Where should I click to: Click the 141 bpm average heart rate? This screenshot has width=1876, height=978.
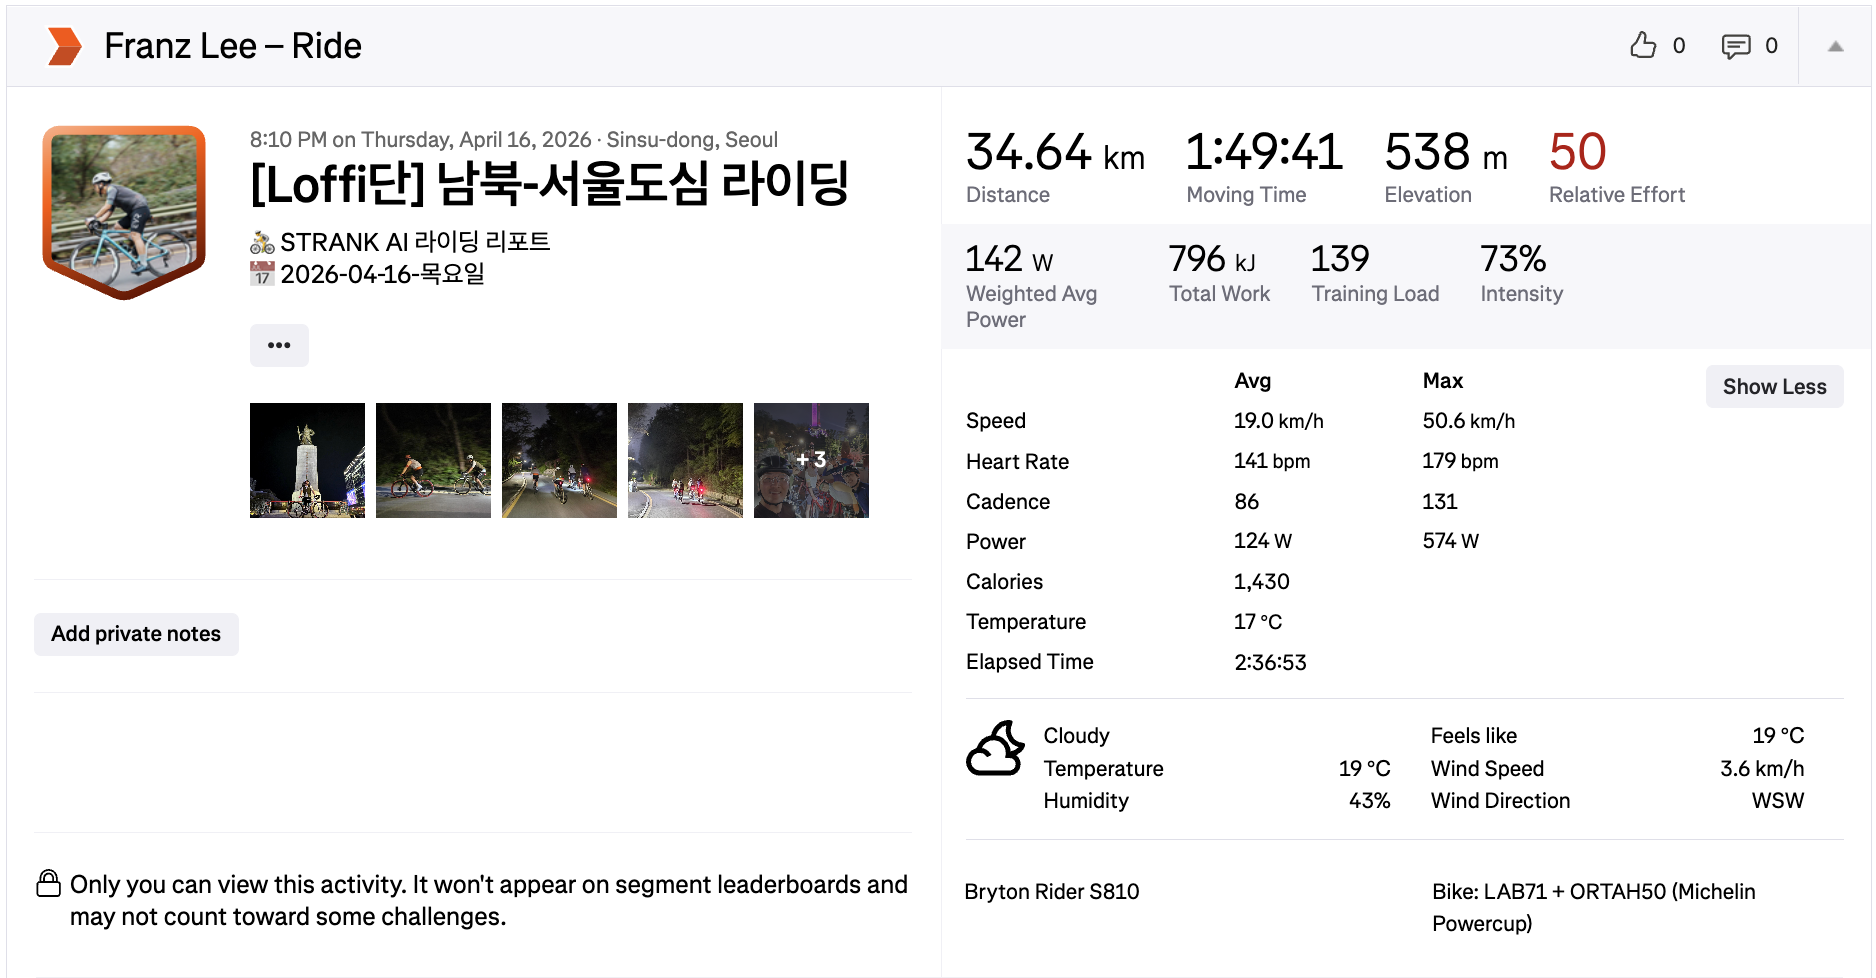[1272, 461]
